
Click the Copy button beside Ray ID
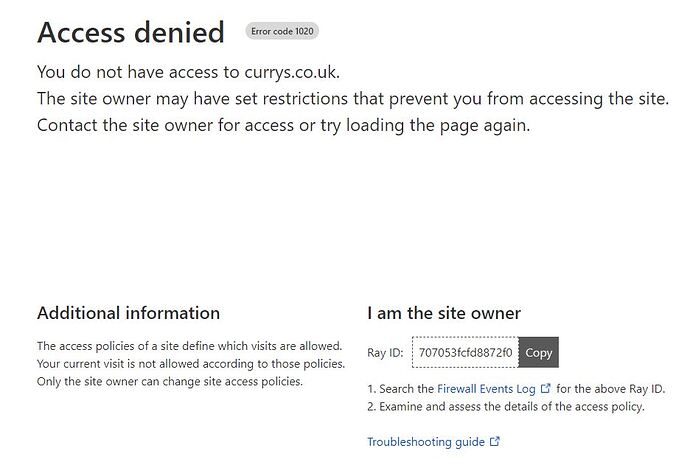(x=538, y=352)
